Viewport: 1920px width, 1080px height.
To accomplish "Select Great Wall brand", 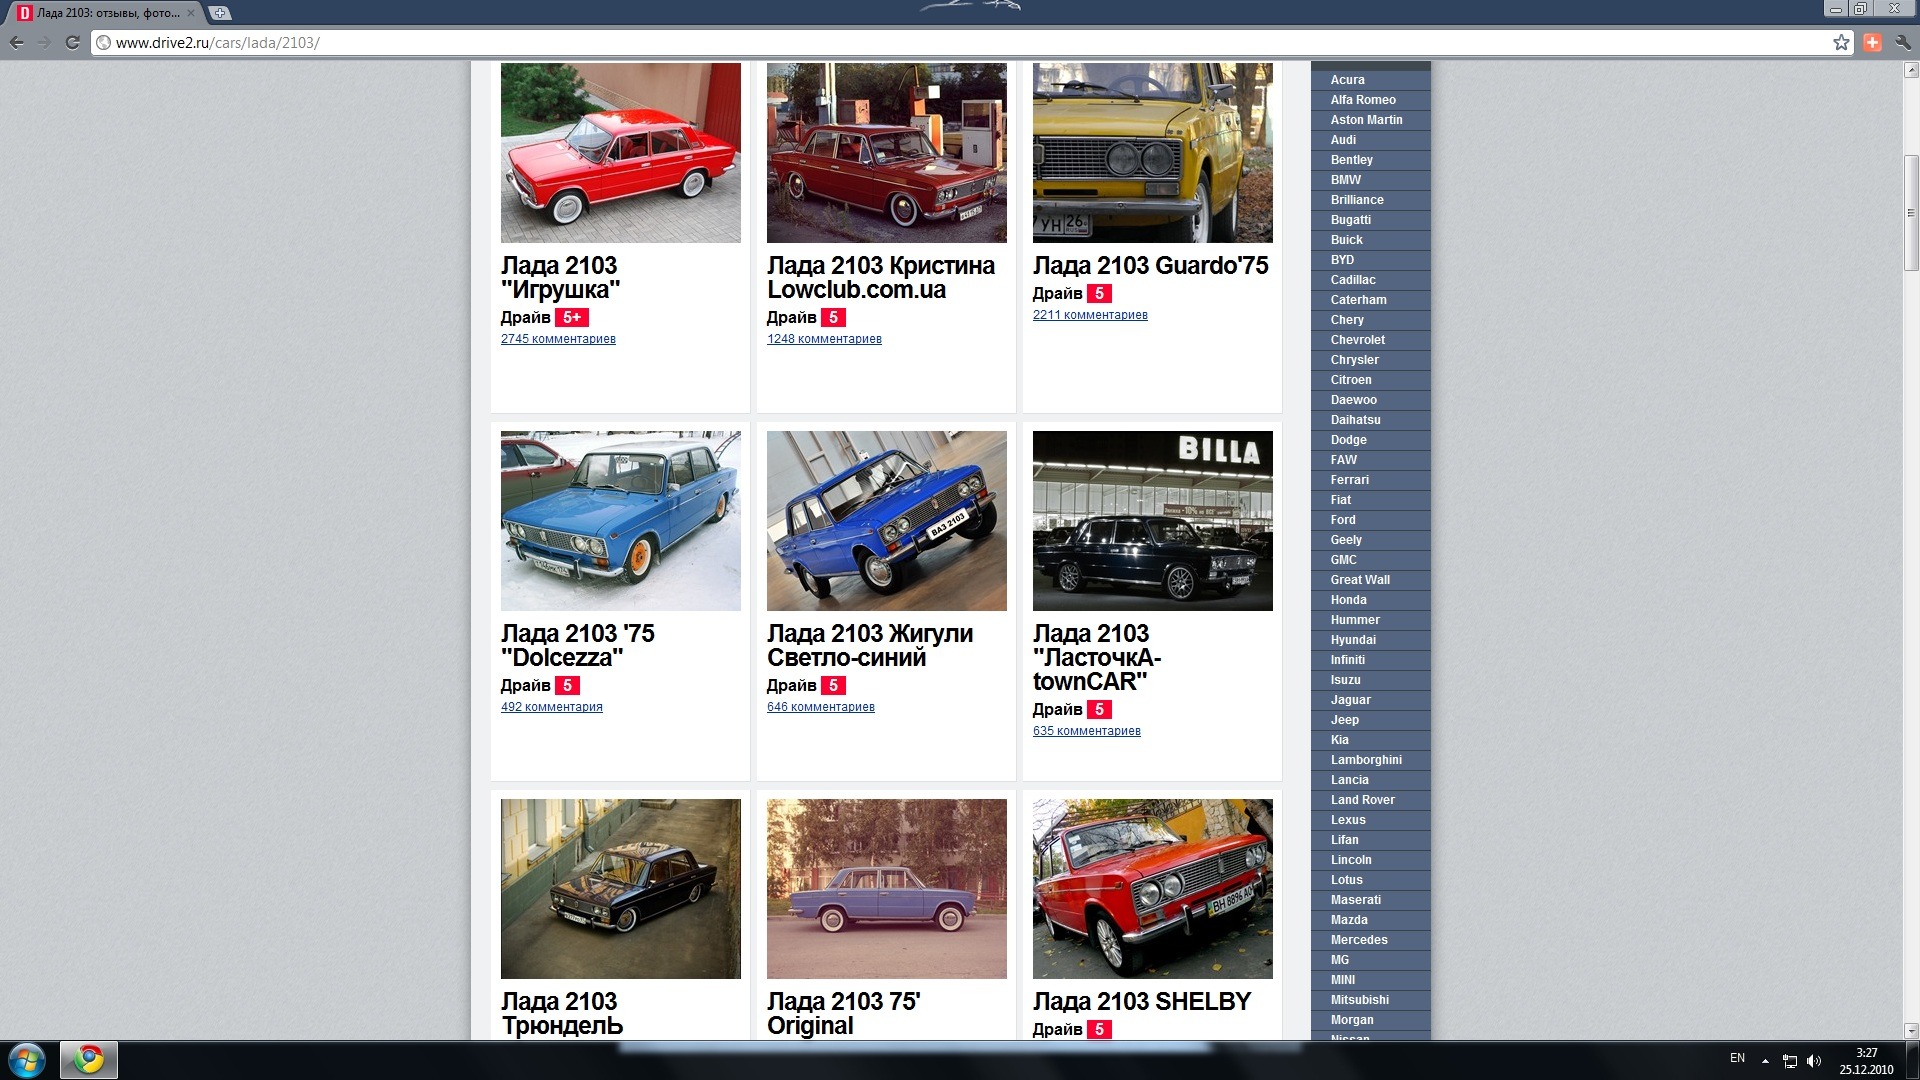I will 1371,580.
